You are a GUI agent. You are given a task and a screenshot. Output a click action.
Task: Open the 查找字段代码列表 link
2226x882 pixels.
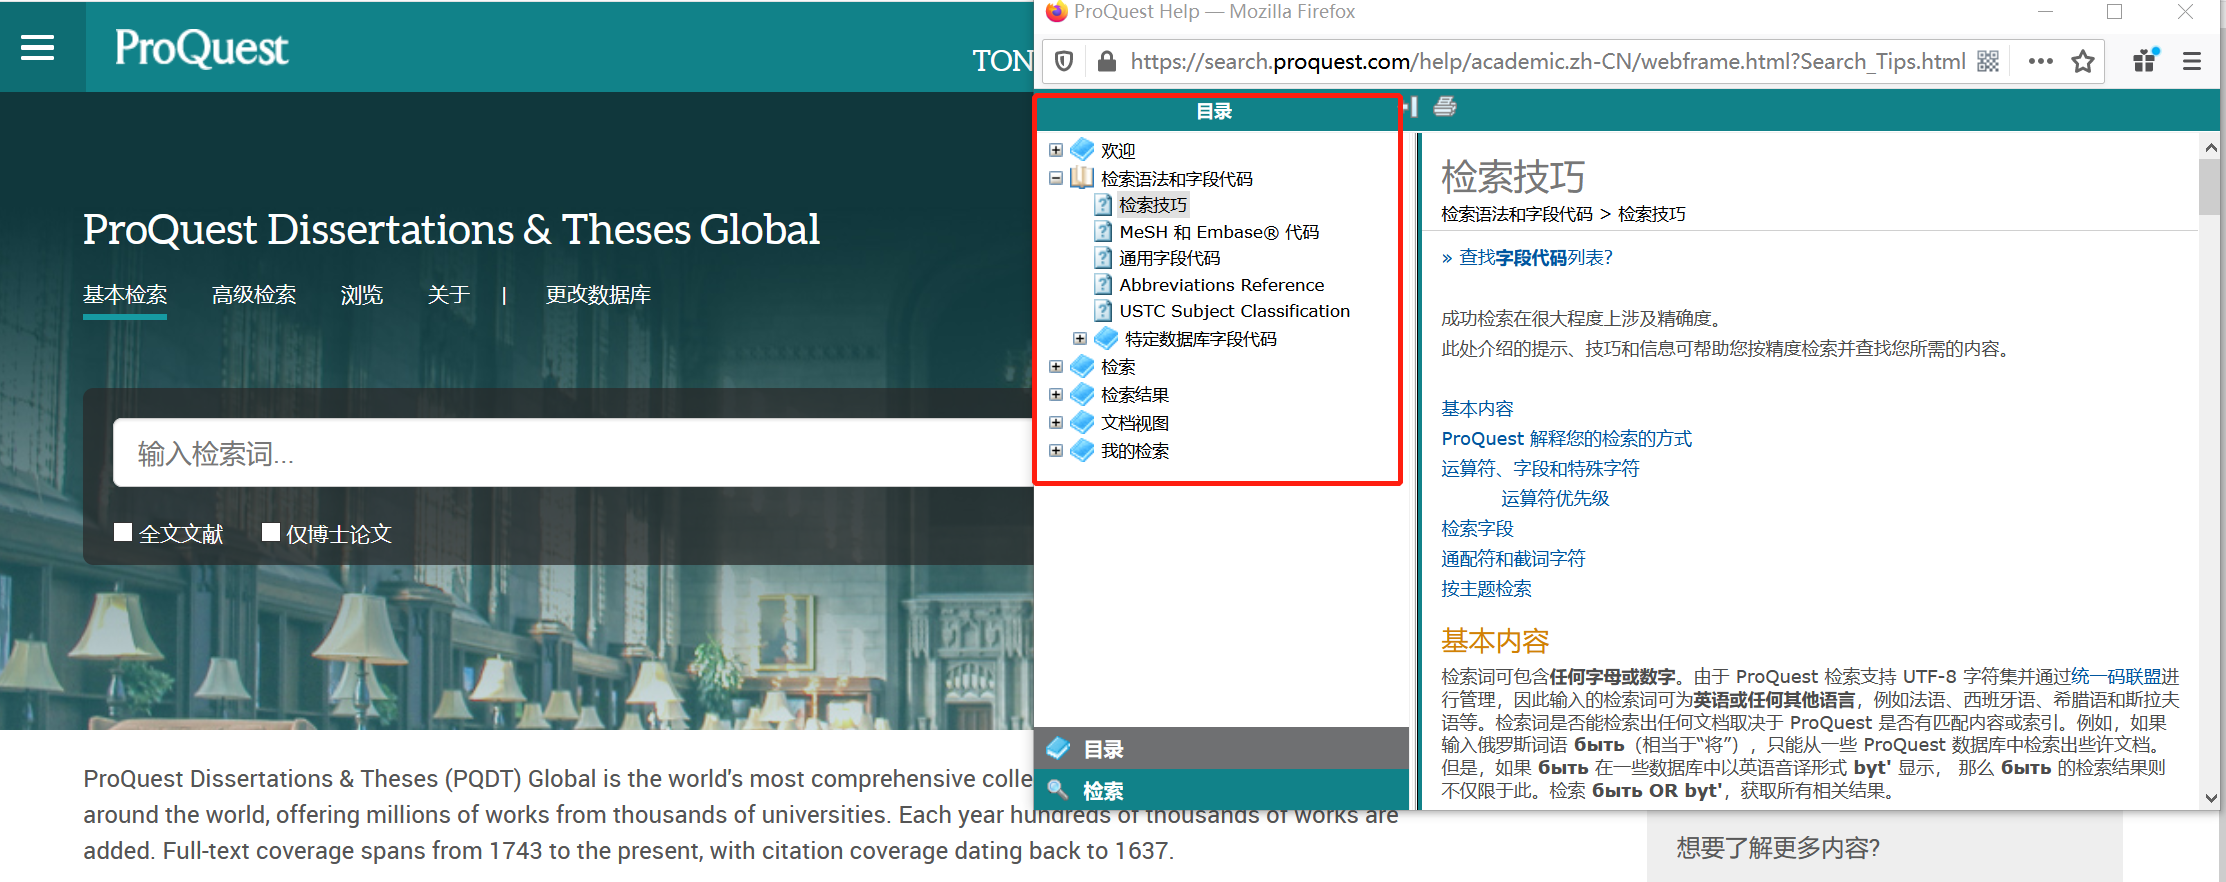coord(1535,258)
